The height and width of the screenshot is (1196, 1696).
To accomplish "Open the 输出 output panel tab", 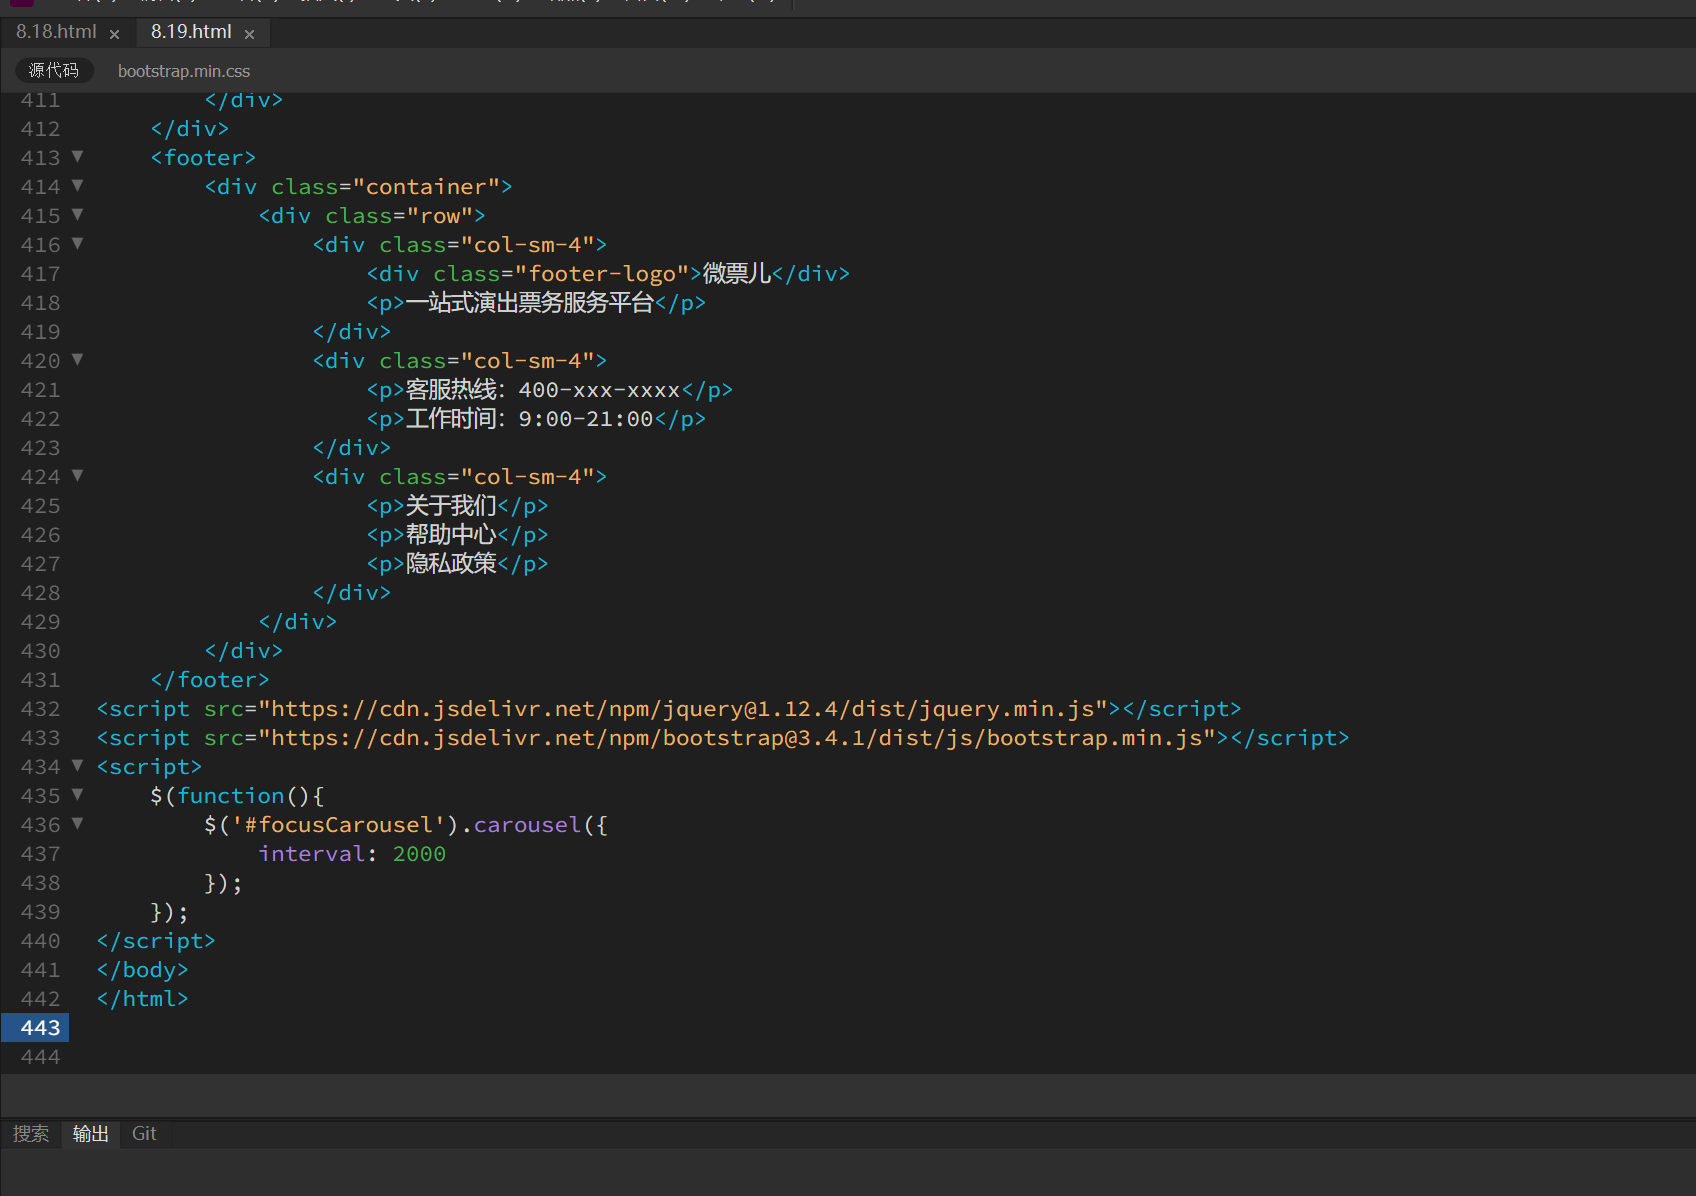I will coord(91,1134).
